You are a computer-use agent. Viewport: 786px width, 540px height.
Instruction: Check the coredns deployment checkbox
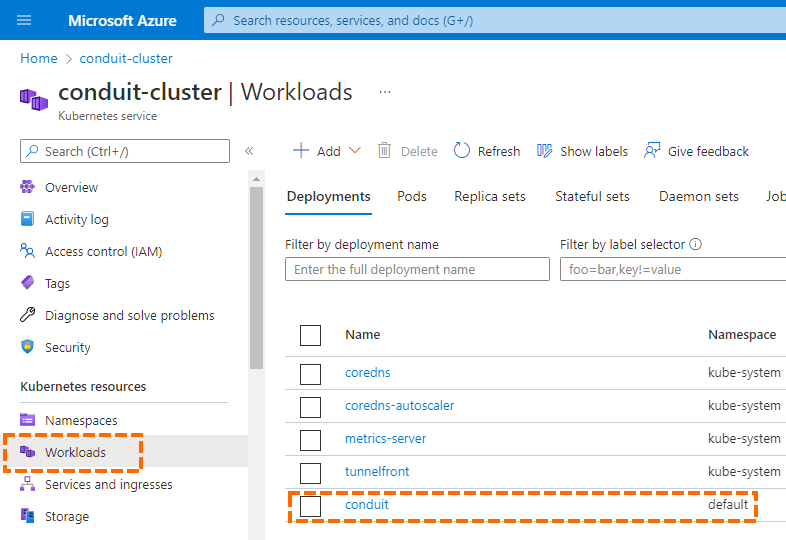(310, 374)
